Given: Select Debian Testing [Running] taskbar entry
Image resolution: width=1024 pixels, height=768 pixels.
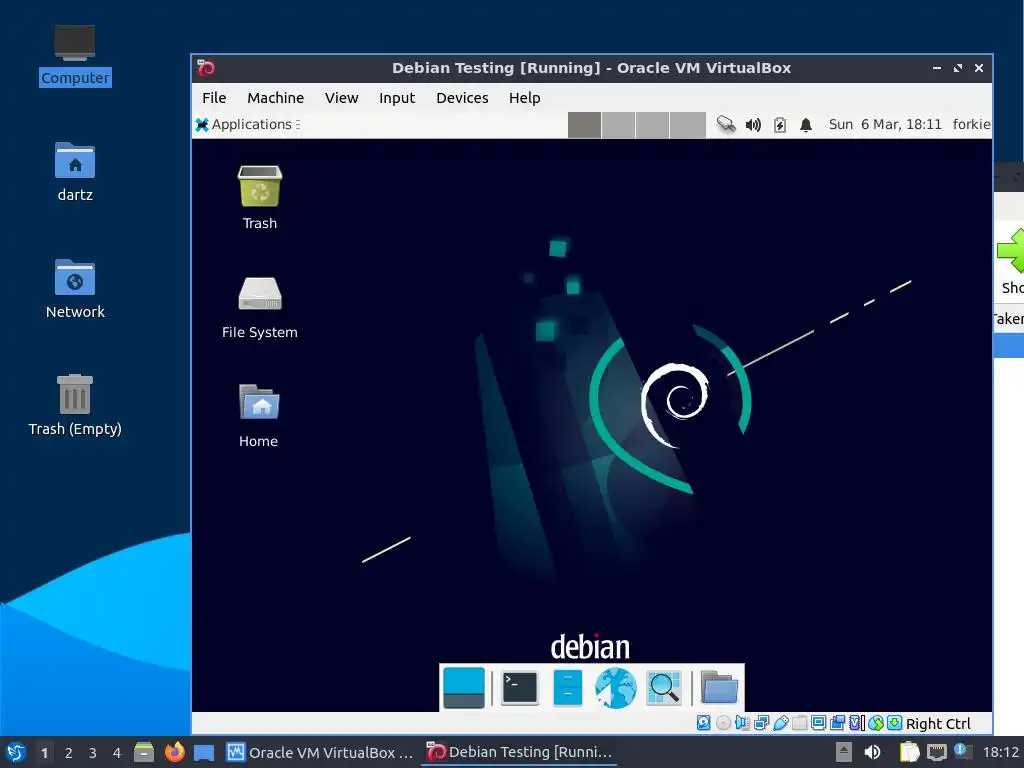Looking at the screenshot, I should [519, 752].
